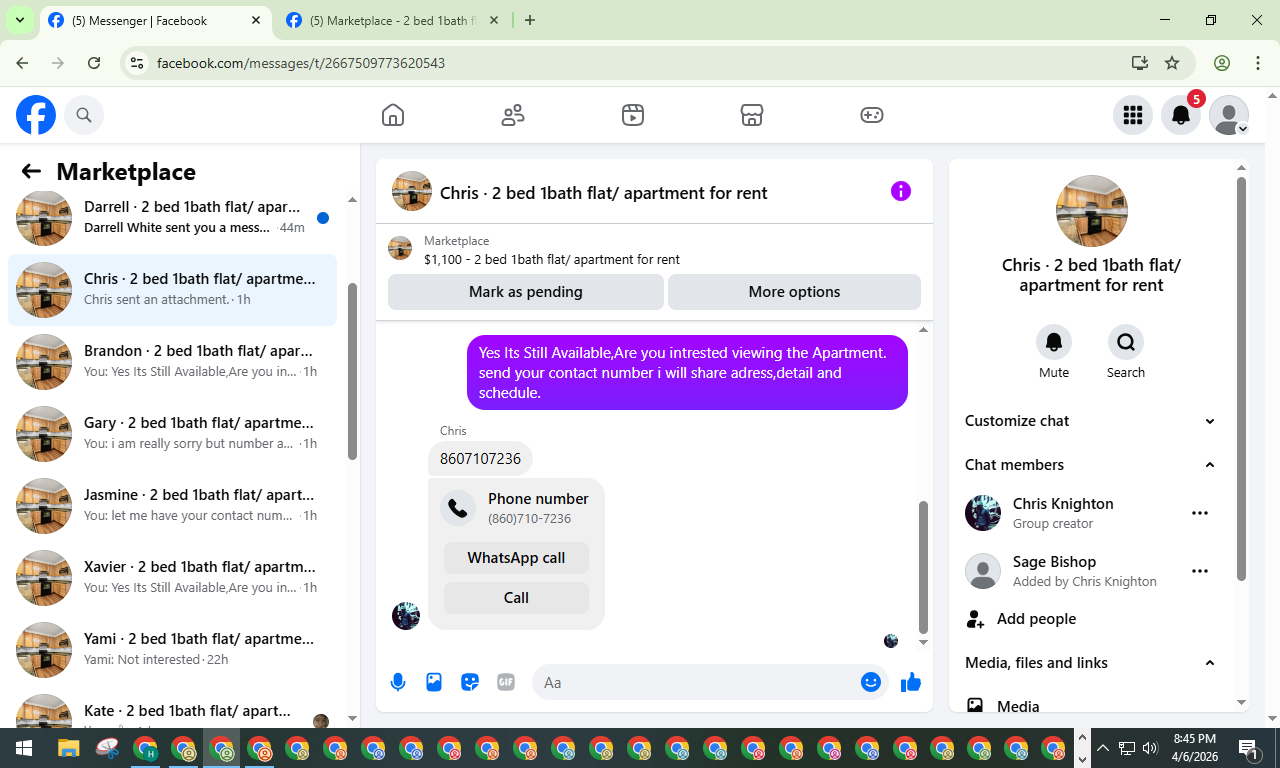The height and width of the screenshot is (768, 1280).
Task: Go to the Home feed icon
Action: pyautogui.click(x=393, y=115)
